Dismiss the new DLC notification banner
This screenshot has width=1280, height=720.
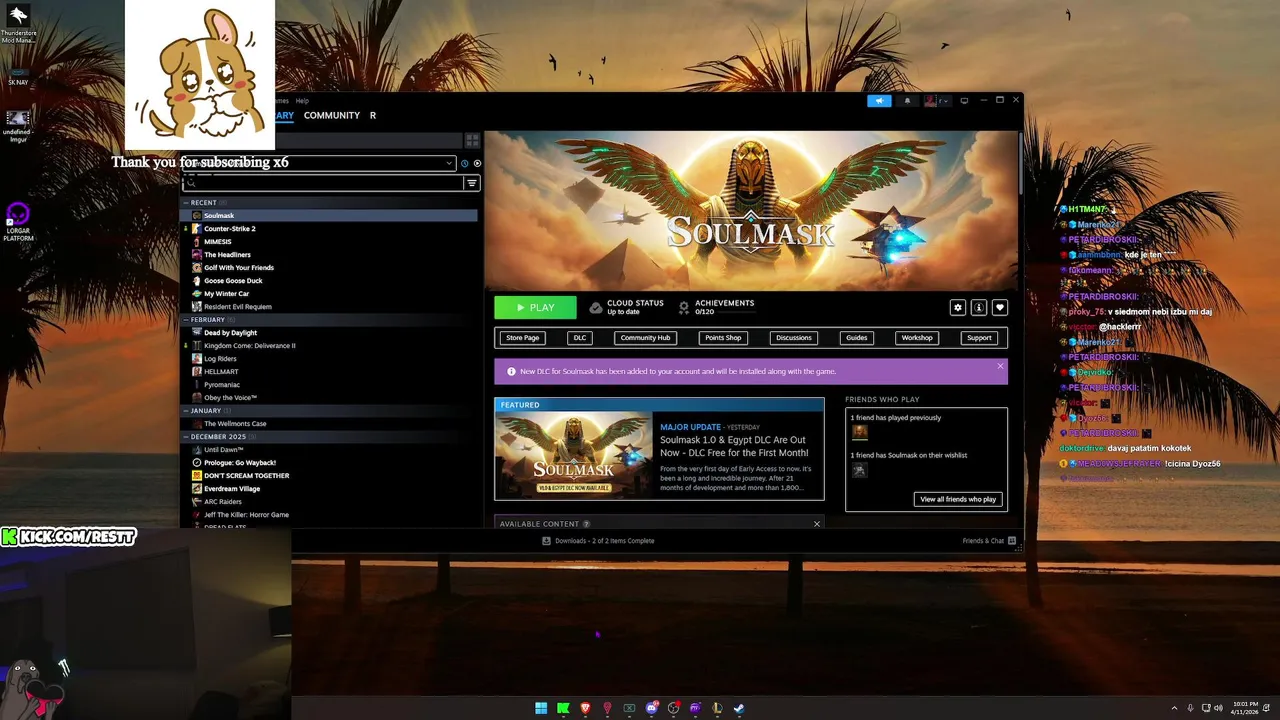point(1000,366)
